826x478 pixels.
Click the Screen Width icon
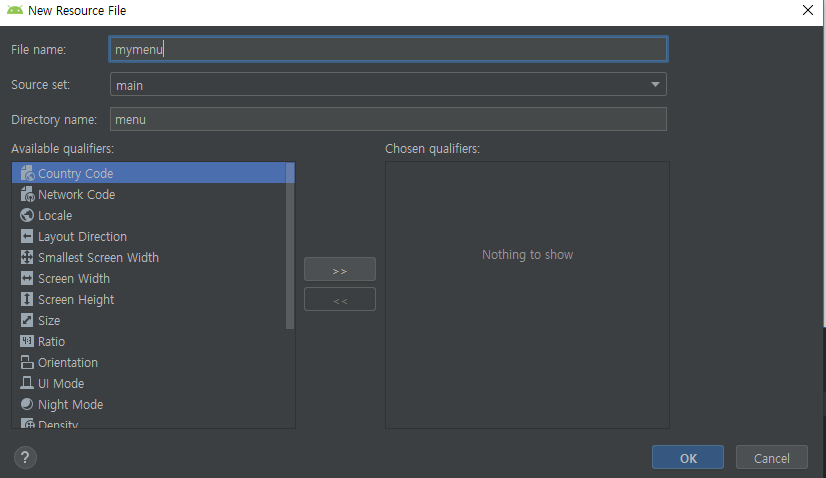tap(27, 278)
